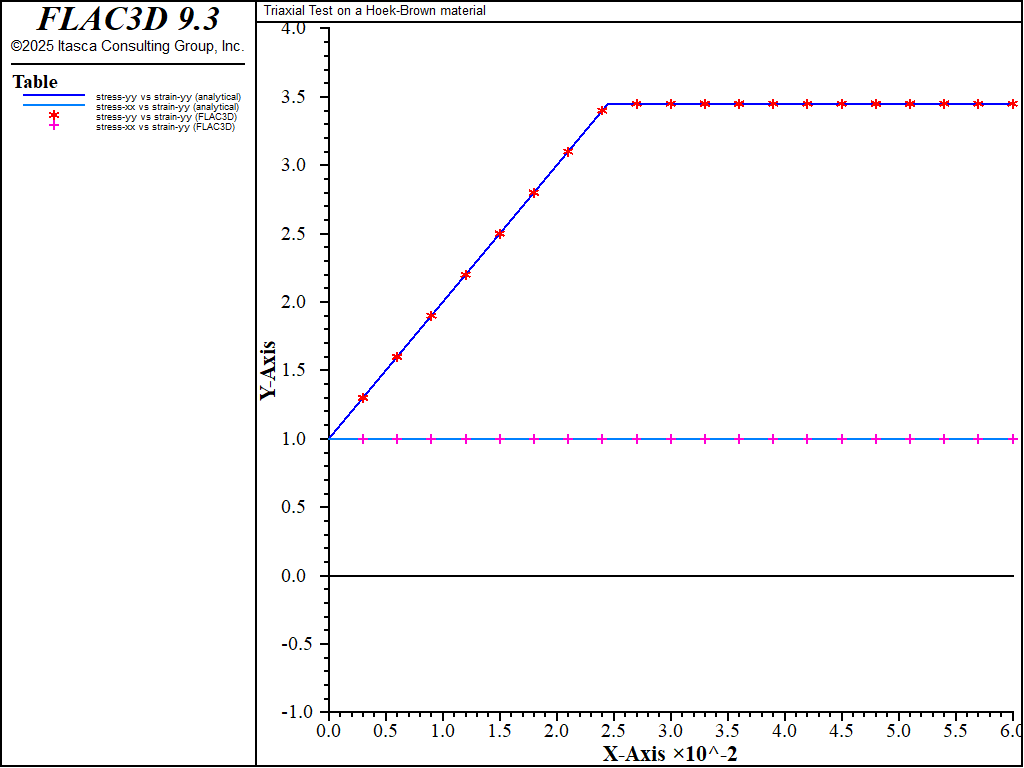Click the red asterisk marker in the legend
Screen dimensions: 1024x768
54,116
